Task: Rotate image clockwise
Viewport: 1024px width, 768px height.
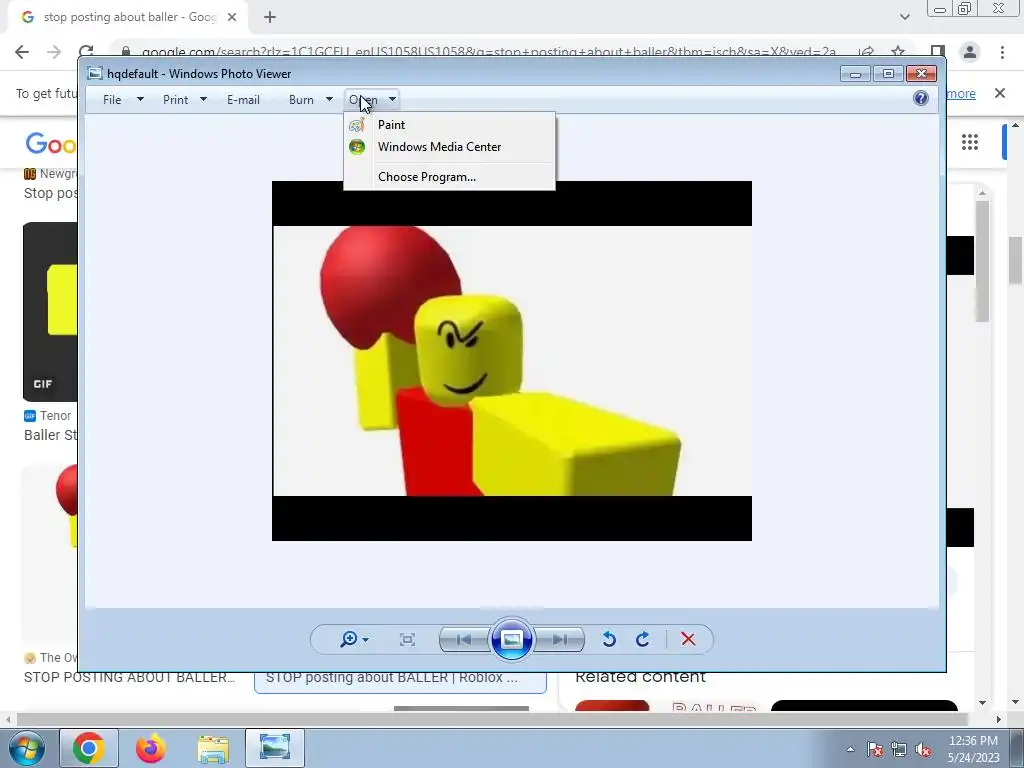Action: [x=643, y=639]
